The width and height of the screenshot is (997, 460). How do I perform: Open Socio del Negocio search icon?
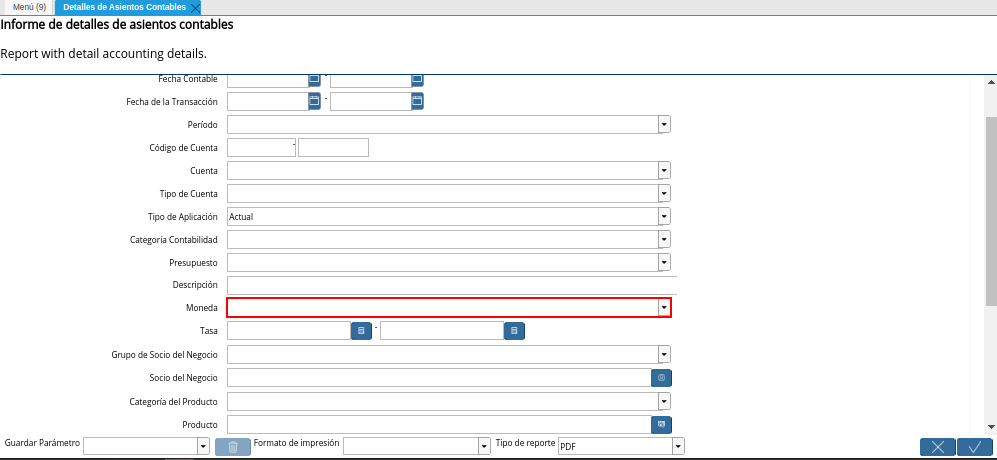[661, 378]
